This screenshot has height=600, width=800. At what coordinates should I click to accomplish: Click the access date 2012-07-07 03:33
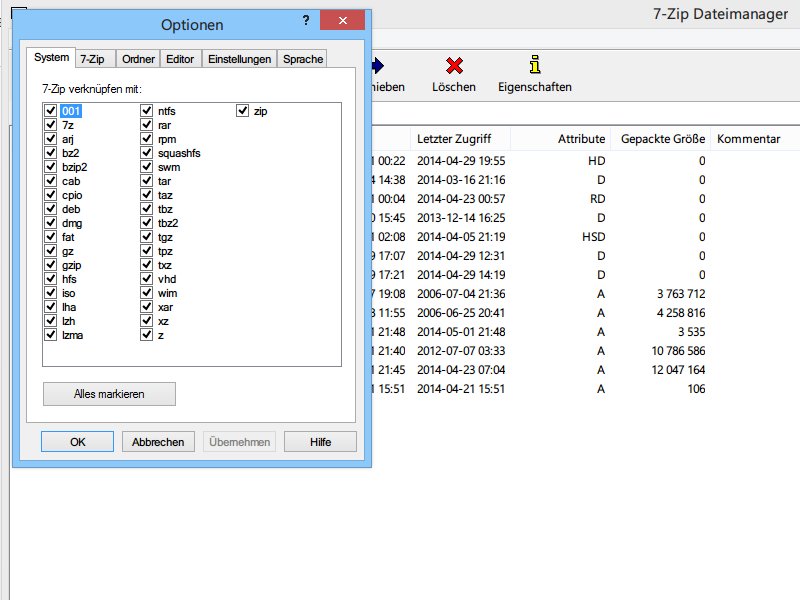[x=461, y=351]
